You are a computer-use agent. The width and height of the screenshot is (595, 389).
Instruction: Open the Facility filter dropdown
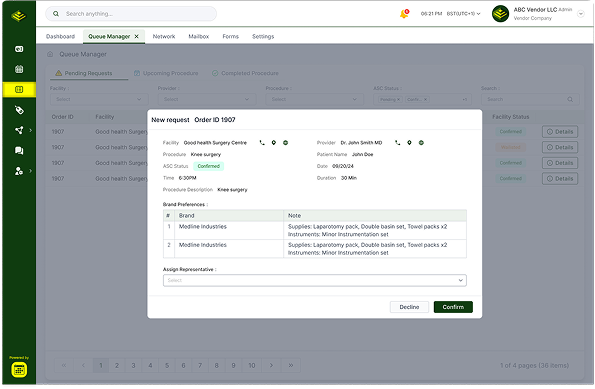[x=99, y=99]
